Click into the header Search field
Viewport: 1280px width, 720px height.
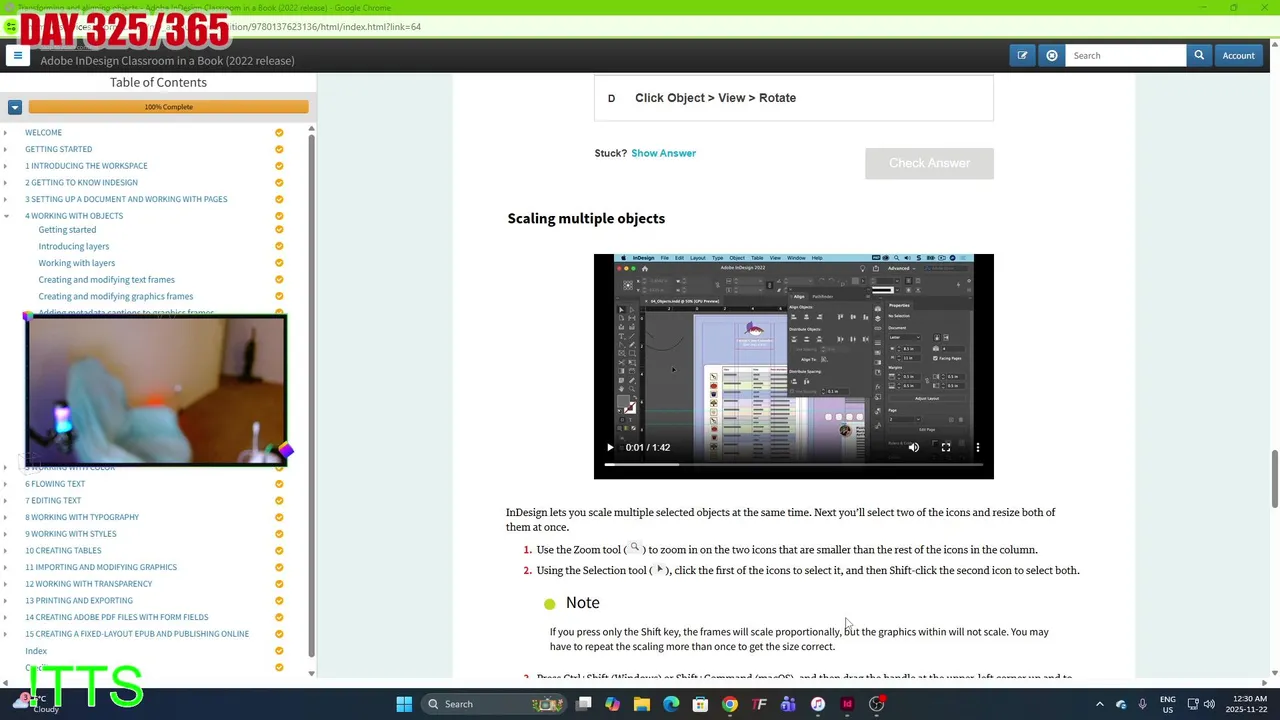[x=1126, y=56]
